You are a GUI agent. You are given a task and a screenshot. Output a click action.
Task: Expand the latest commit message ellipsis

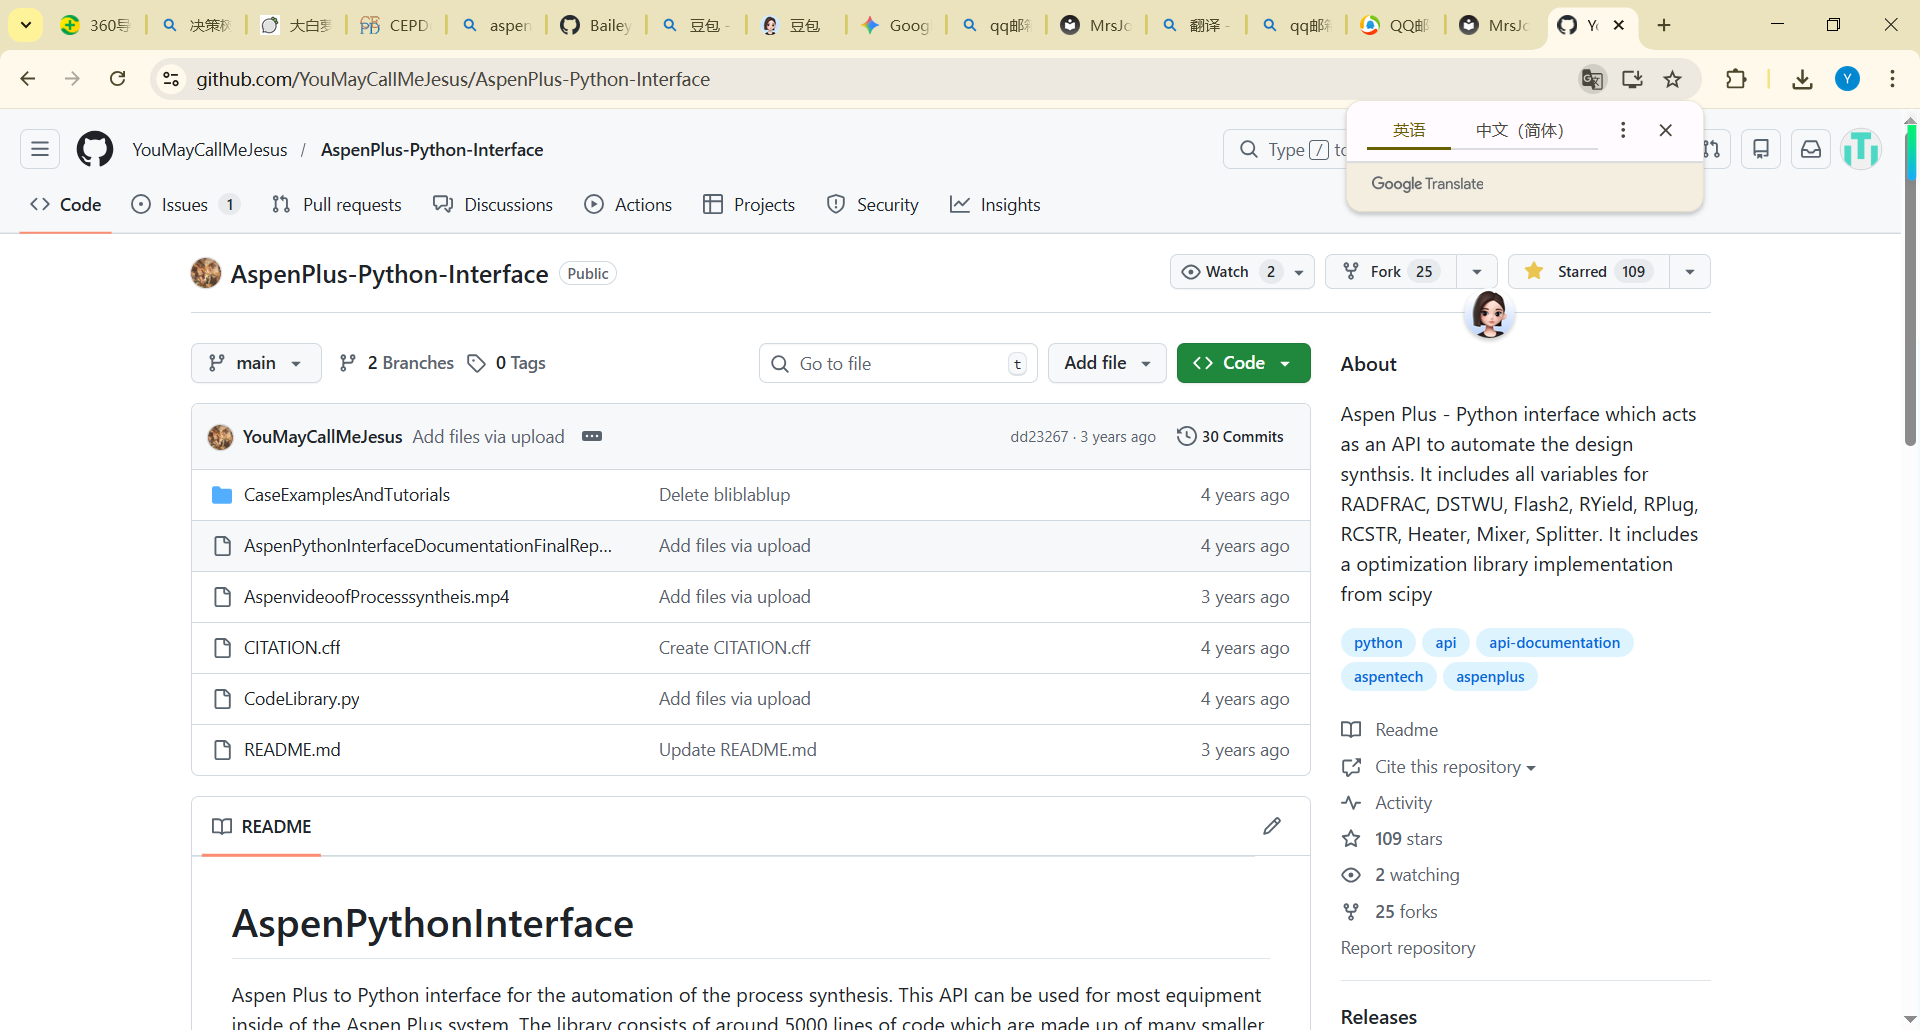(x=592, y=436)
